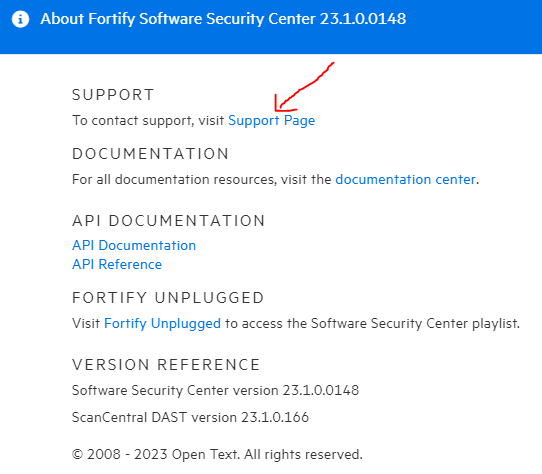Image resolution: width=542 pixels, height=474 pixels.
Task: Click the Open Text copyright notice
Action: tap(217, 454)
